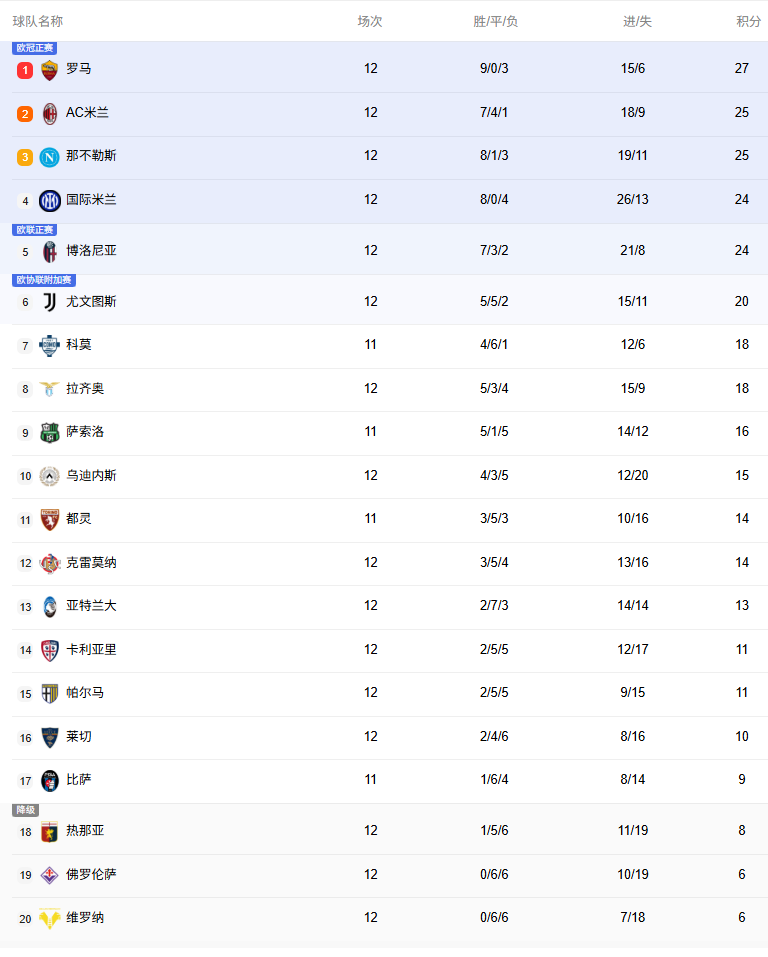The image size is (768, 957).
Task: Open team link 科莫
Action: point(79,345)
